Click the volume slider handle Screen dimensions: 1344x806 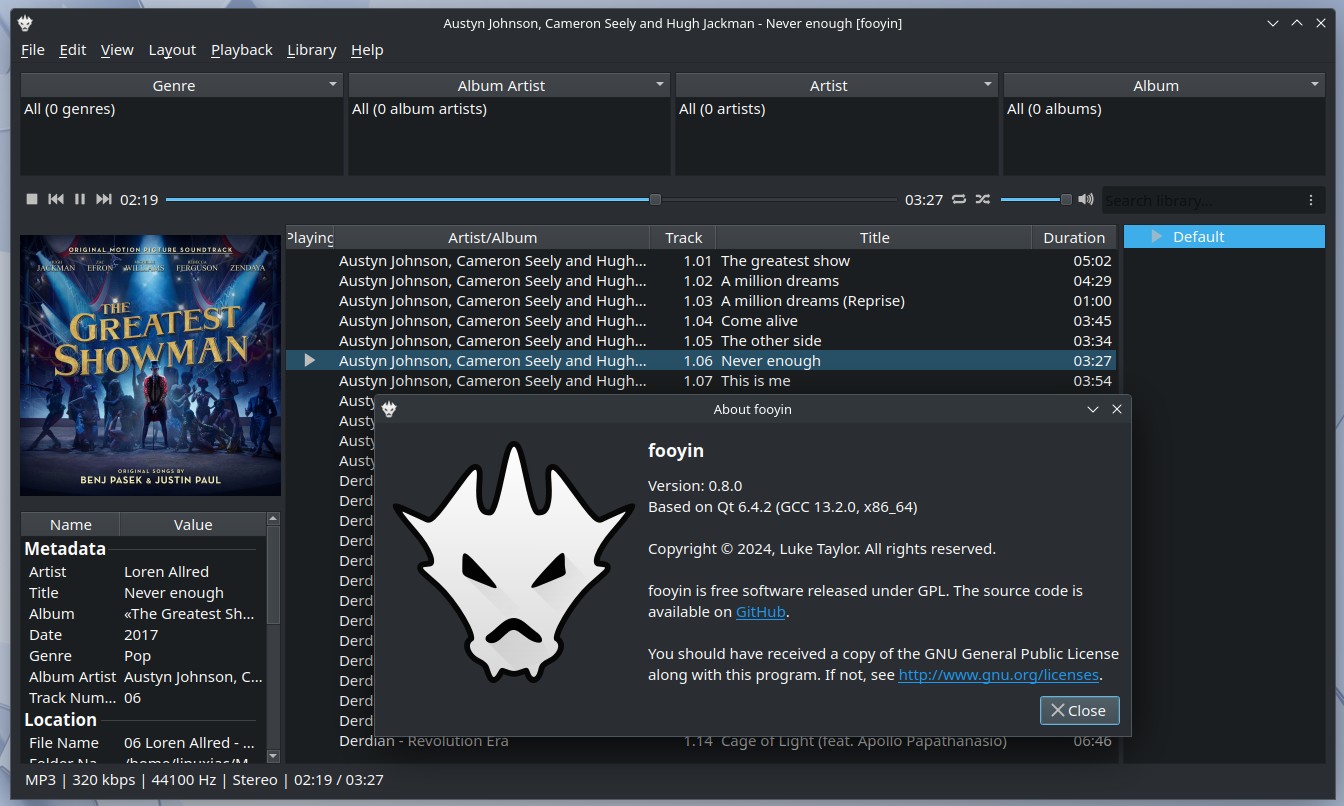click(x=1066, y=199)
